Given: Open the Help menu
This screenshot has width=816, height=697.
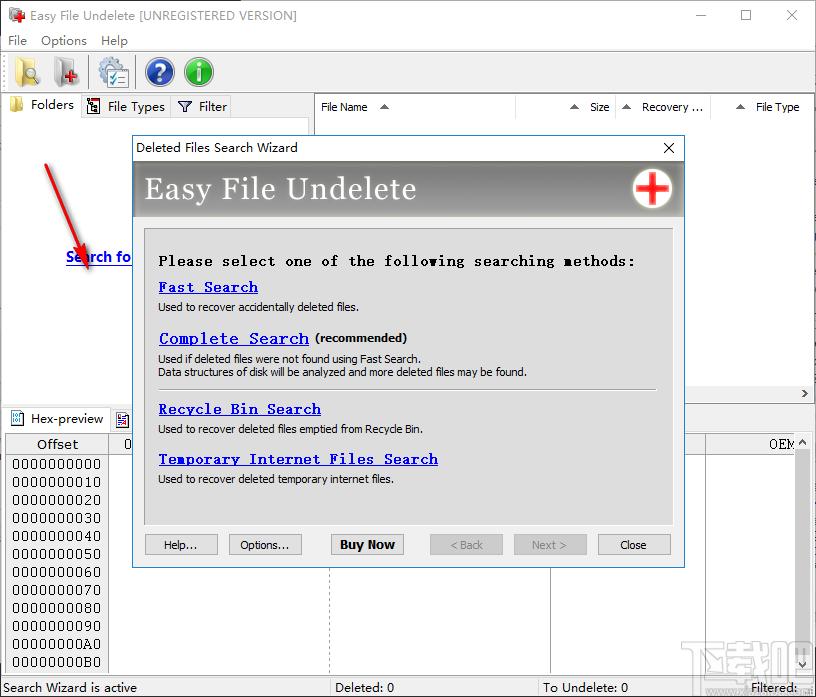Looking at the screenshot, I should tap(114, 41).
